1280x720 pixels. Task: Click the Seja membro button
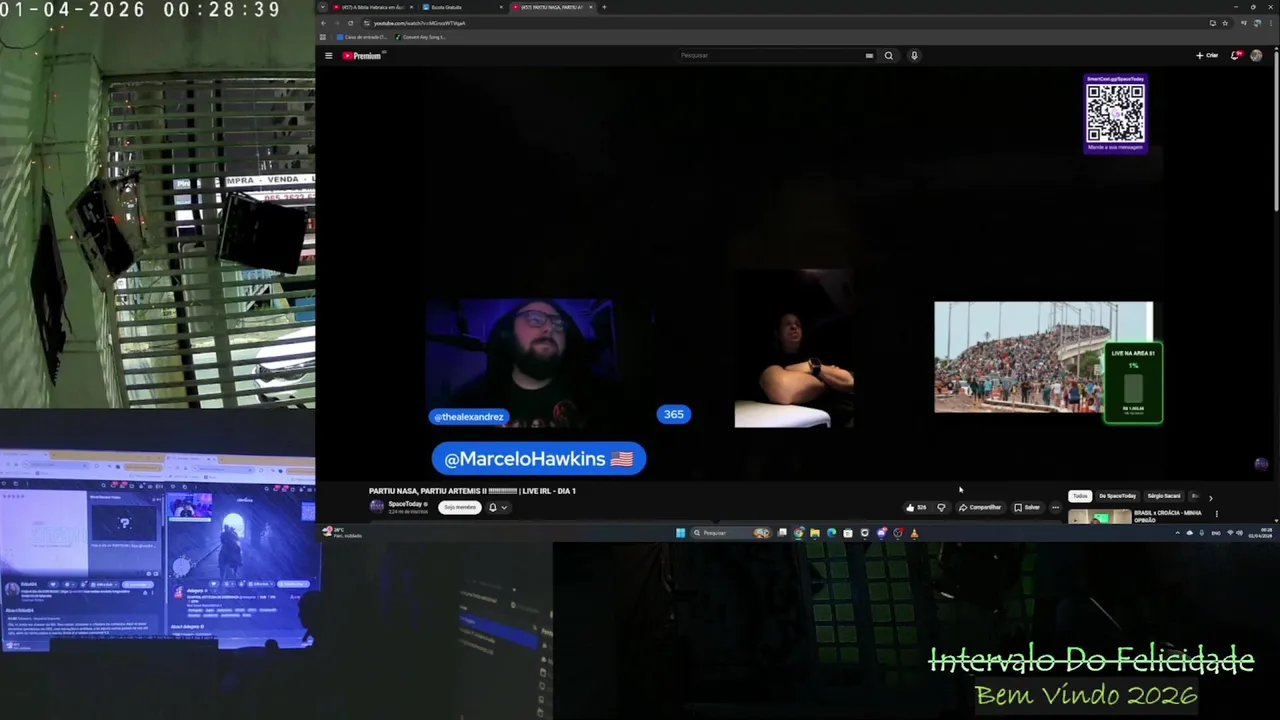(460, 507)
